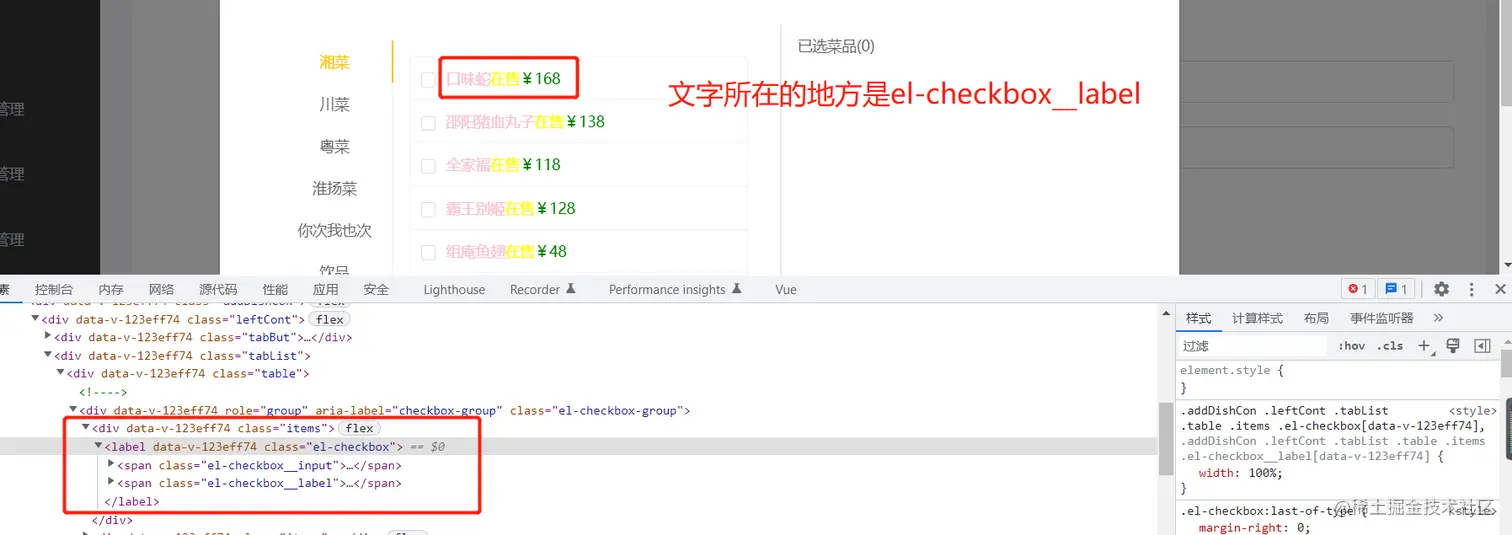The height and width of the screenshot is (535, 1512).
Task: Switch to 性能 performance tab
Action: pos(275,289)
